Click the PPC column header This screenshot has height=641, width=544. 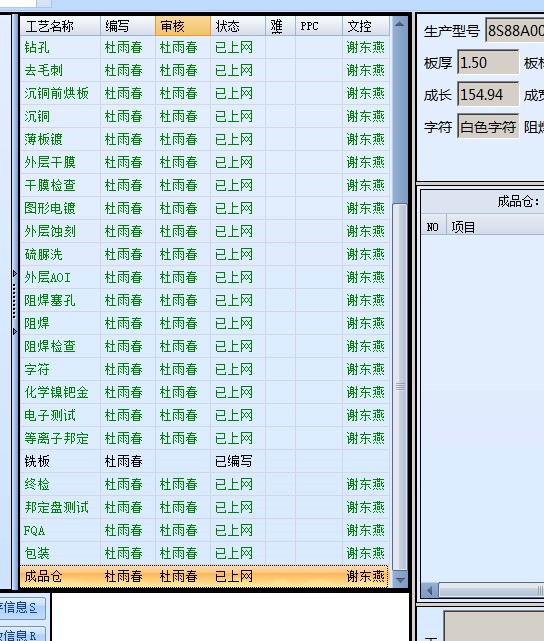click(x=319, y=26)
